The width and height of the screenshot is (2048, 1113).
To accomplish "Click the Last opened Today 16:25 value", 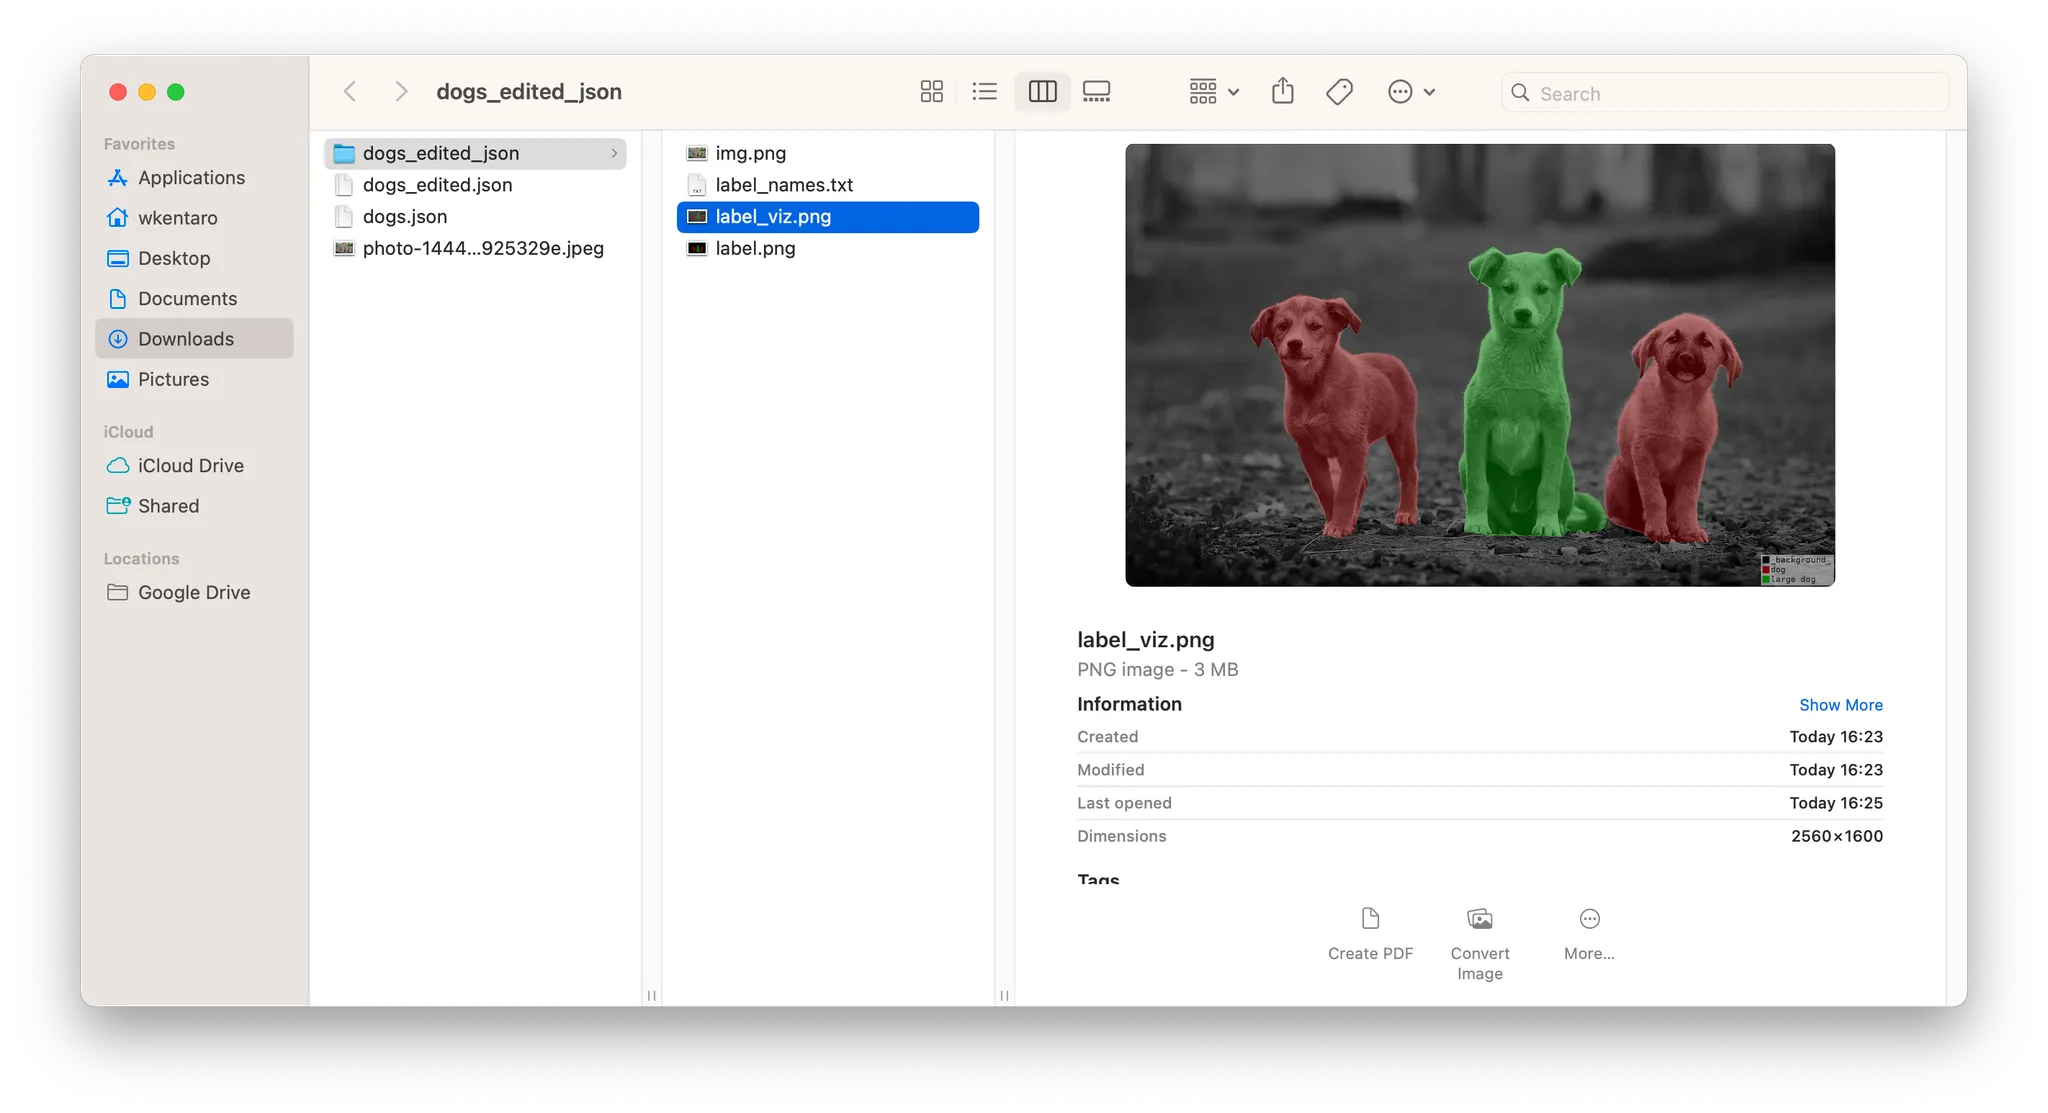I will coord(1836,803).
